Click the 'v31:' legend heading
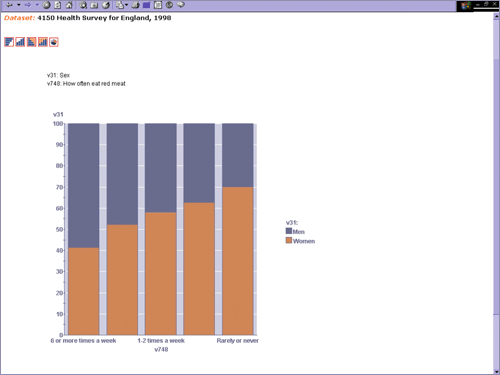500x375 pixels. 292,223
